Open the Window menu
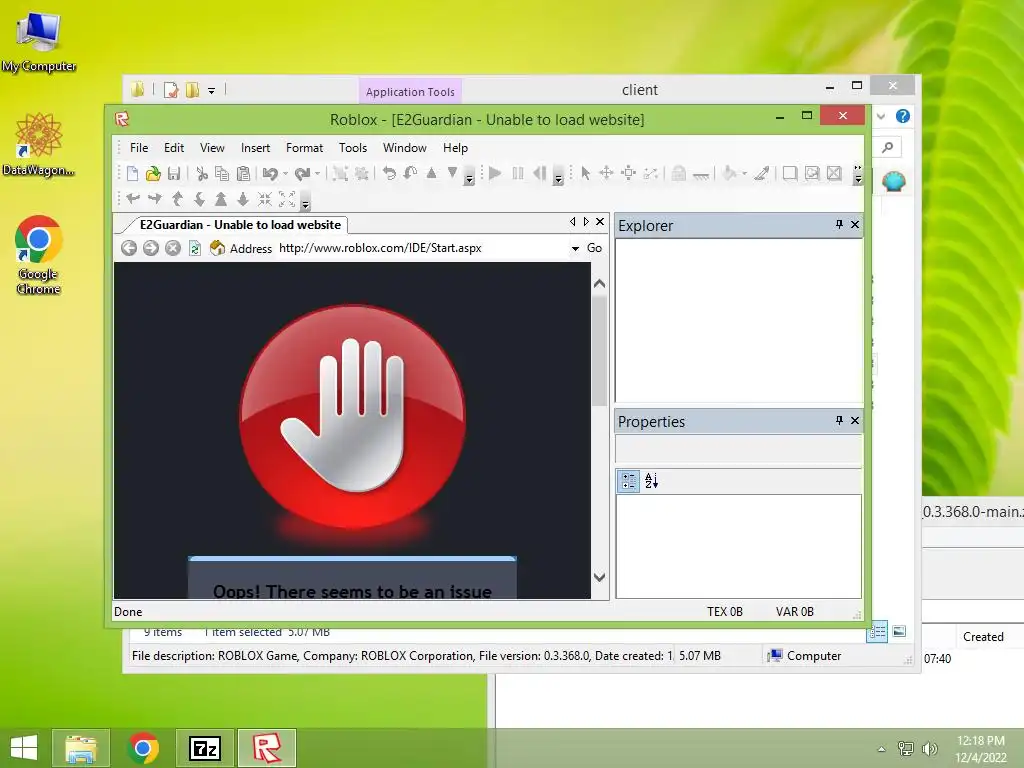Viewport: 1024px width, 768px height. (404, 148)
